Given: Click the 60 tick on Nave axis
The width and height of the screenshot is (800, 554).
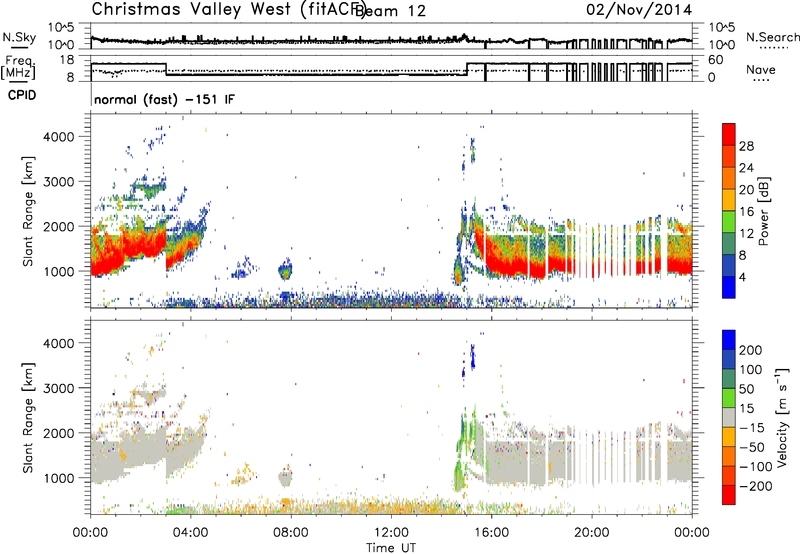Looking at the screenshot, I should tap(716, 60).
